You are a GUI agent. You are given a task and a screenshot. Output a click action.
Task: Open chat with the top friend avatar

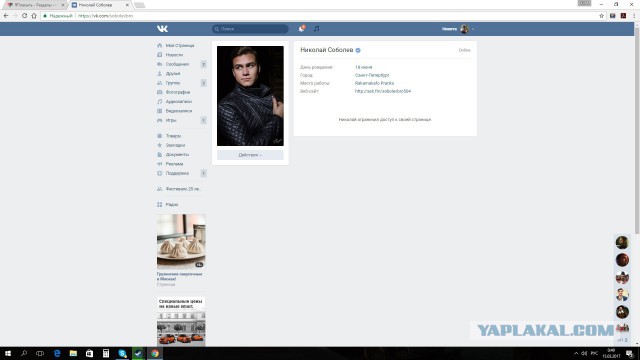[622, 242]
